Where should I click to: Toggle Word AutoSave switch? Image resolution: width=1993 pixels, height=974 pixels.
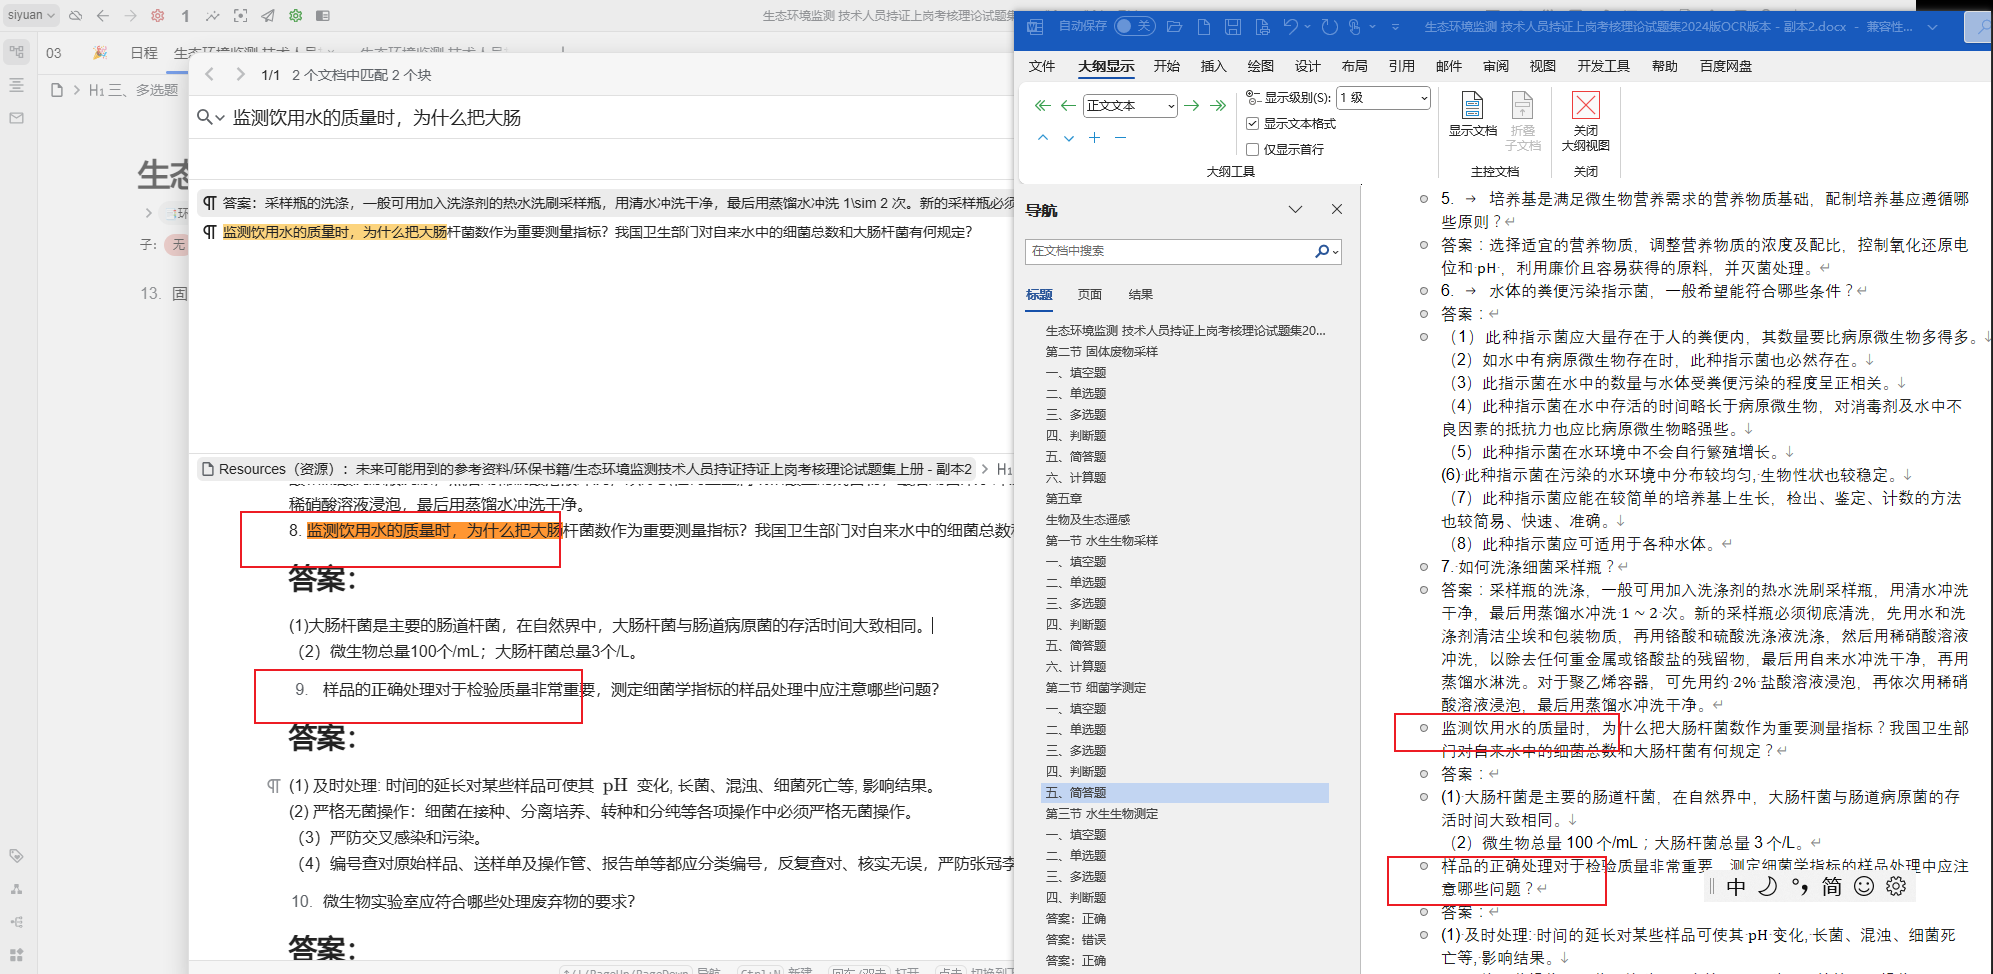(1134, 26)
